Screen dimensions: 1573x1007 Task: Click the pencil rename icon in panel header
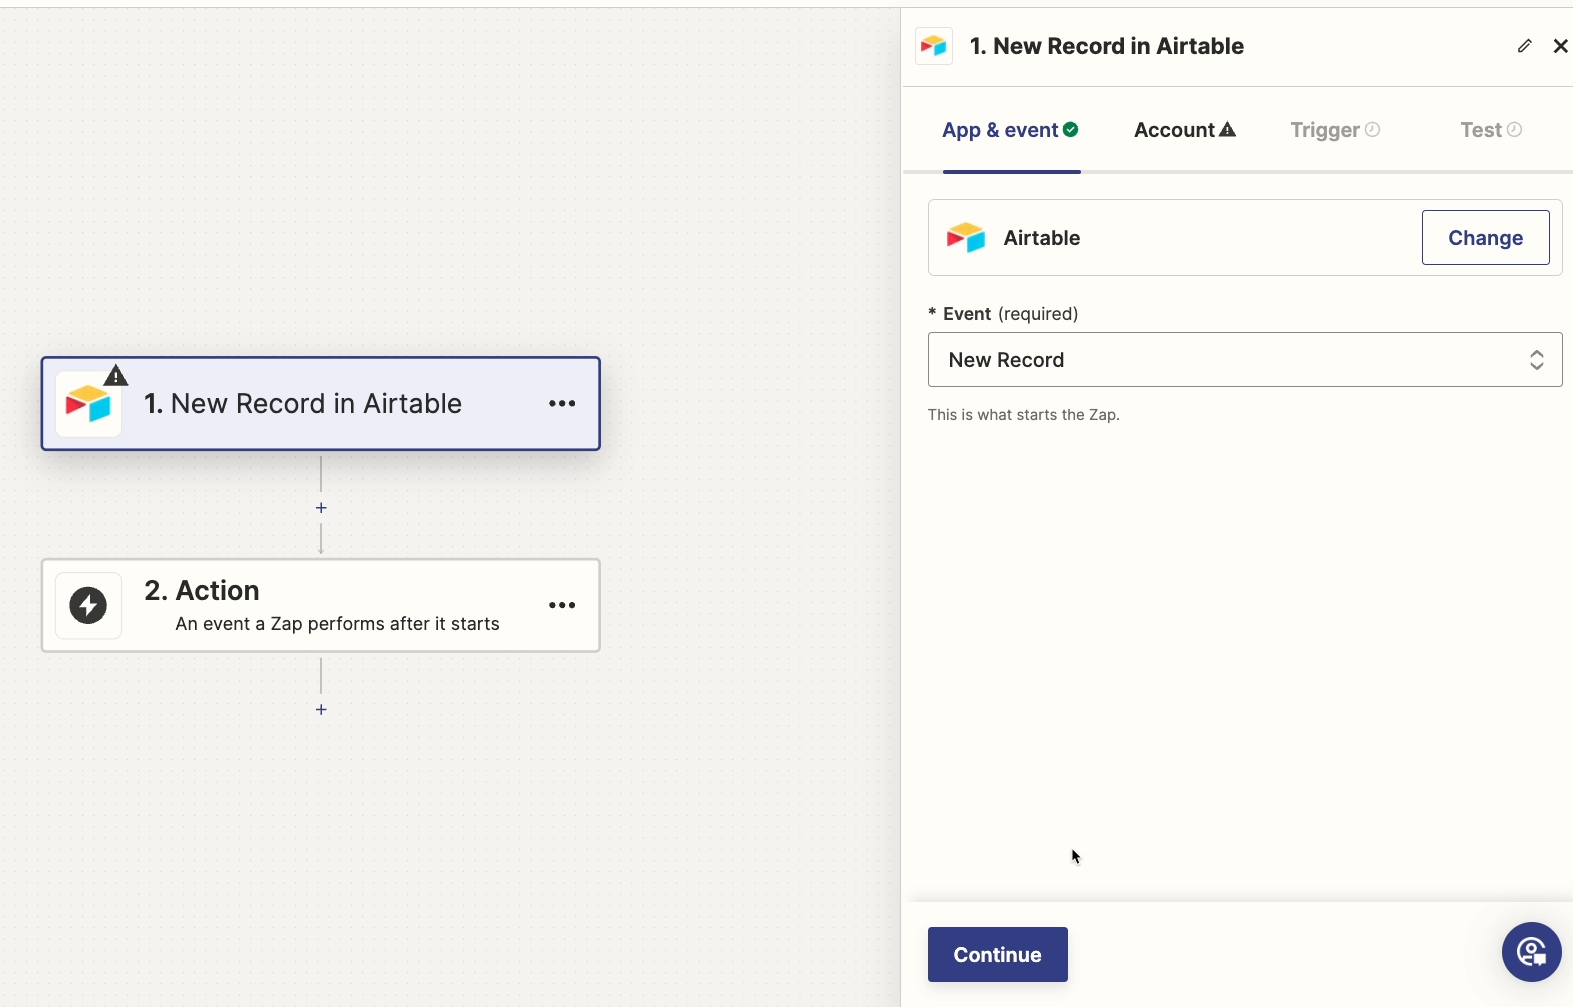[1524, 46]
